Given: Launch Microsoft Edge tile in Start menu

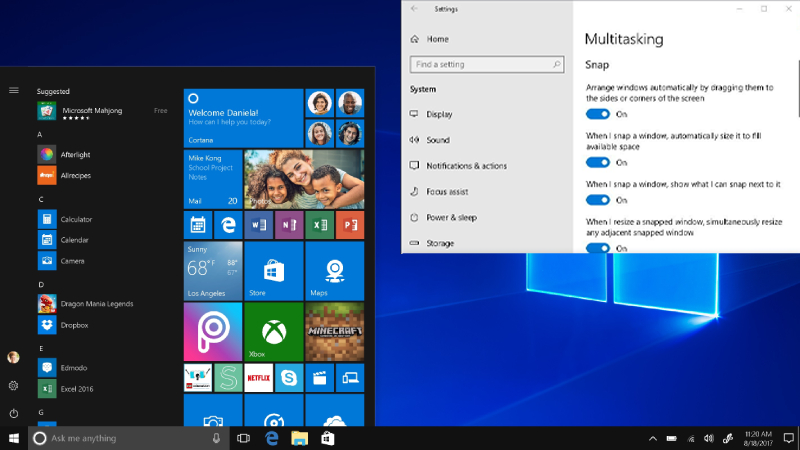Looking at the screenshot, I should click(x=228, y=225).
